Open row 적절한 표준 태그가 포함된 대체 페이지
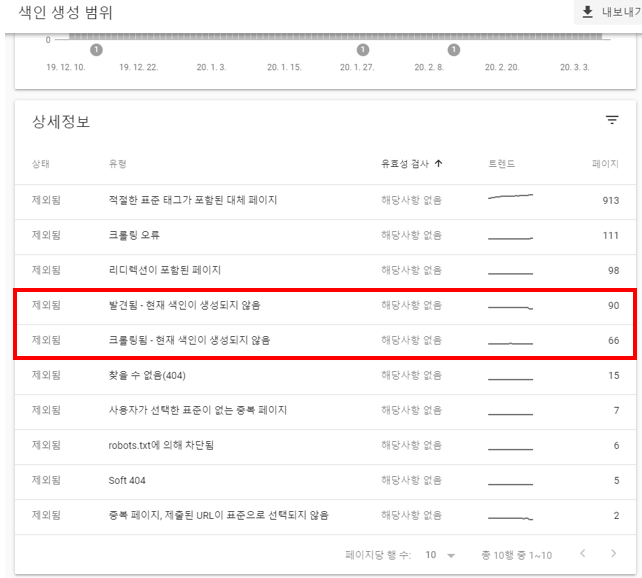Viewport: 642px width, 578px height. (325, 200)
